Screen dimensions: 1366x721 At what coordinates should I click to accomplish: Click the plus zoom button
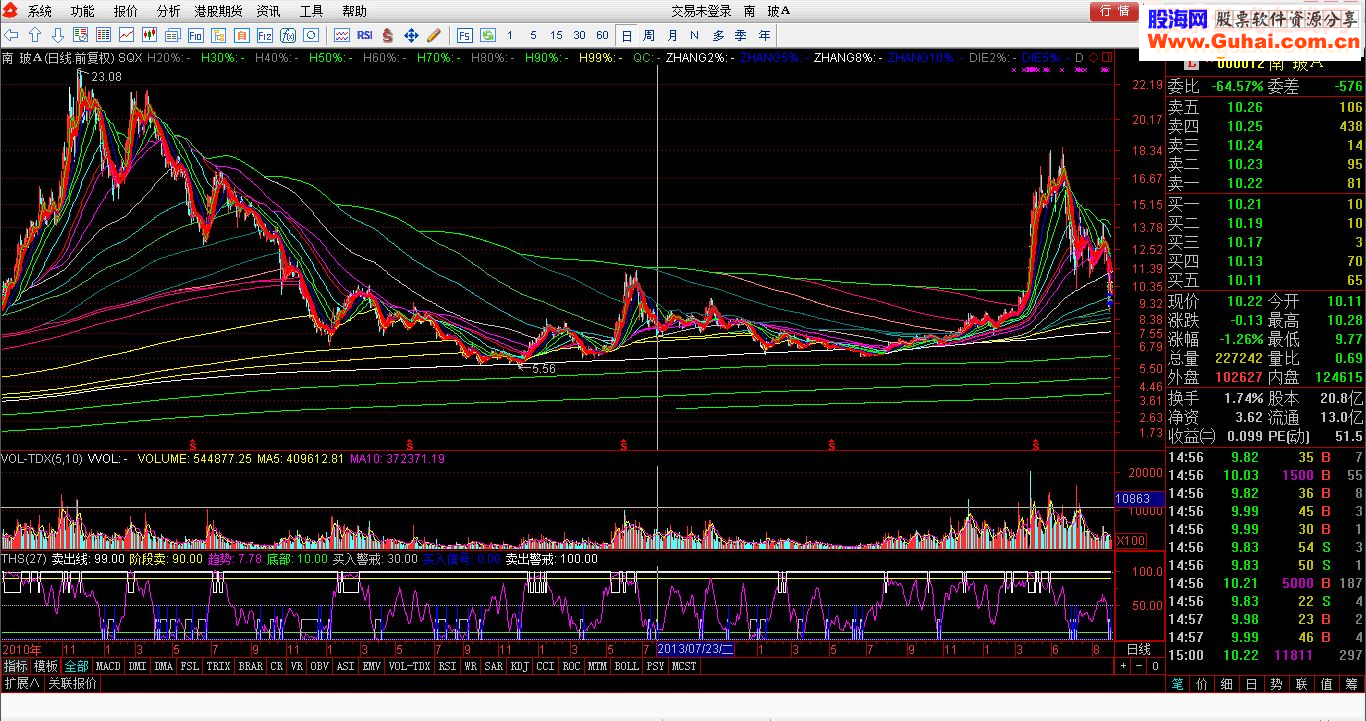coord(1123,666)
